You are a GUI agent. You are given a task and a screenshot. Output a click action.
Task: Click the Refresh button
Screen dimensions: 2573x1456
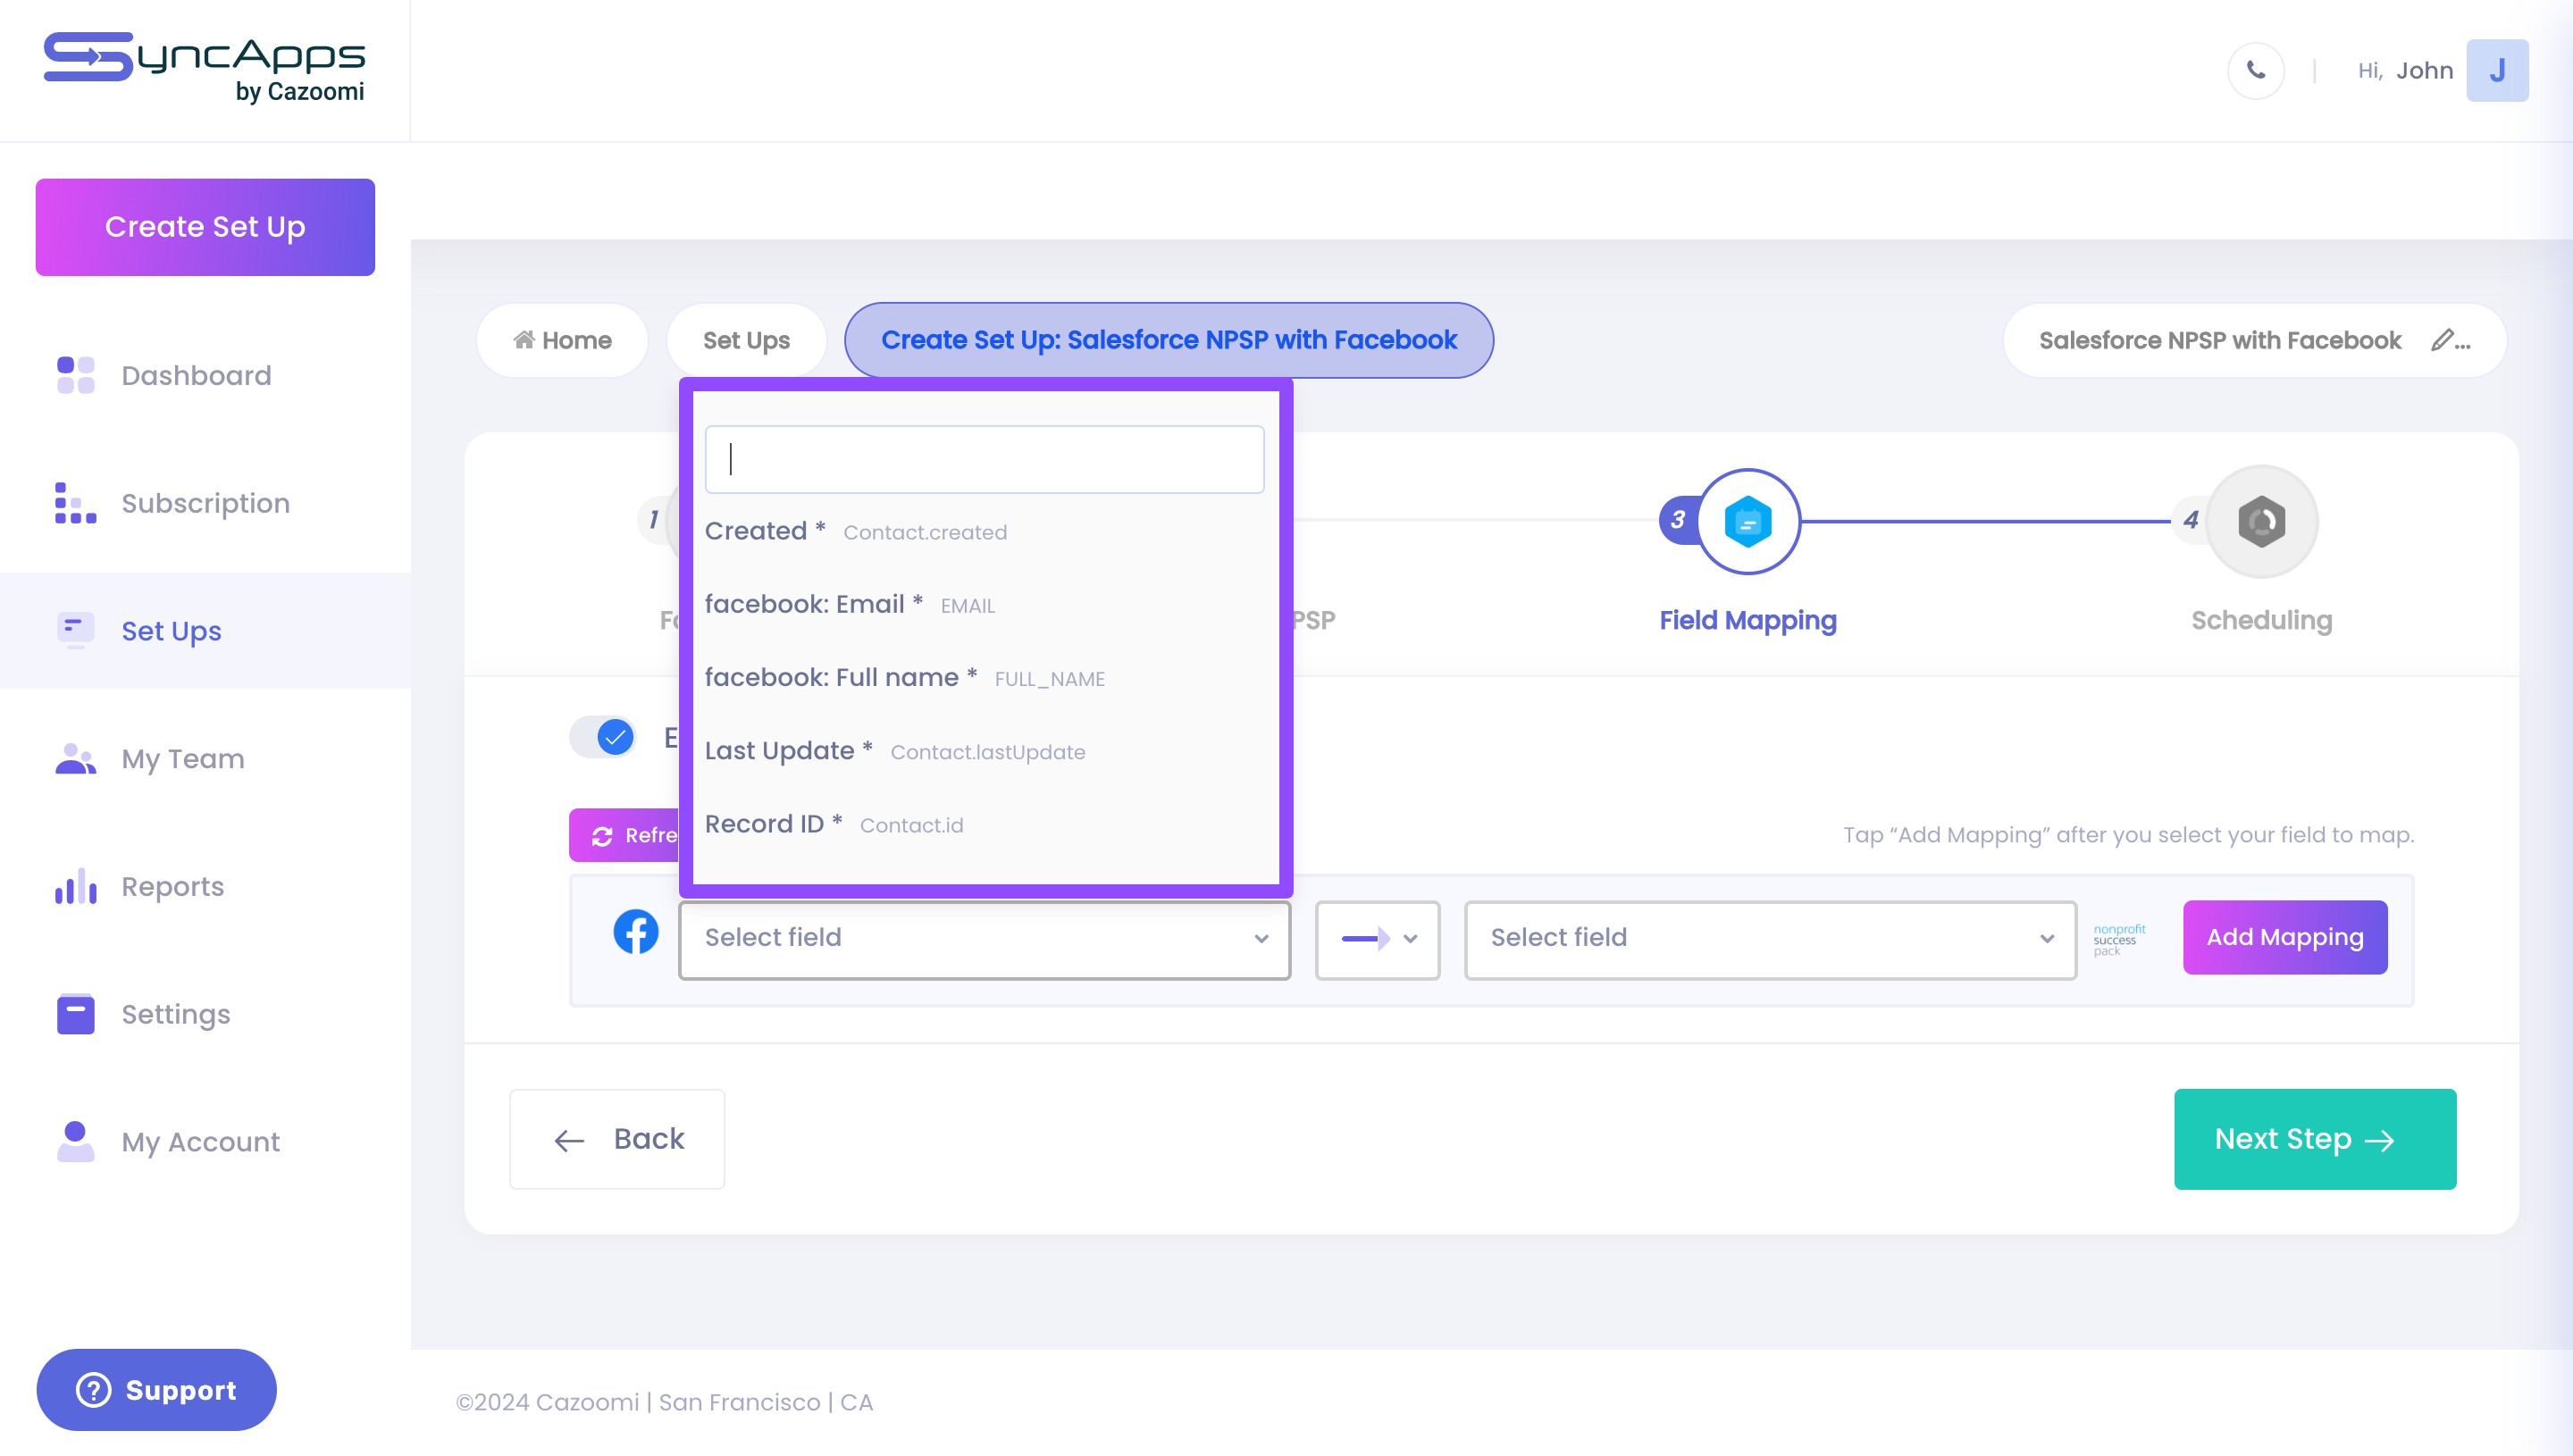(x=625, y=835)
